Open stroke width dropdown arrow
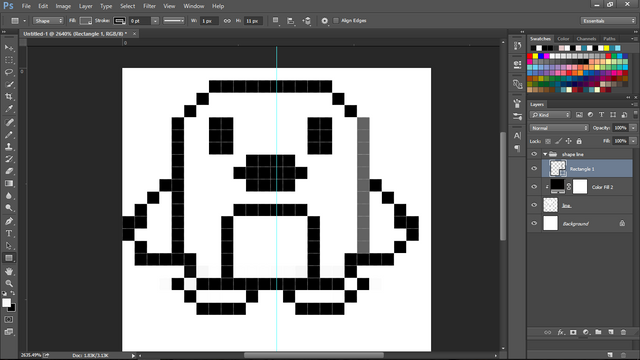The width and height of the screenshot is (640, 360). click(x=155, y=21)
